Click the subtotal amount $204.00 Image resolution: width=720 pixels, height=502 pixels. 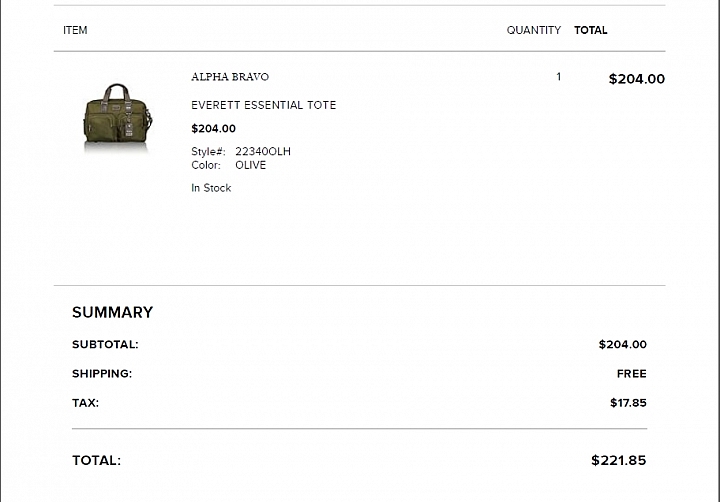623,344
